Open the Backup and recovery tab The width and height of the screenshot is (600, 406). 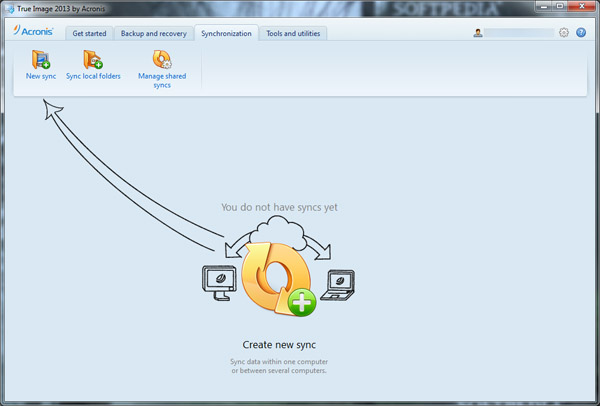click(x=153, y=34)
